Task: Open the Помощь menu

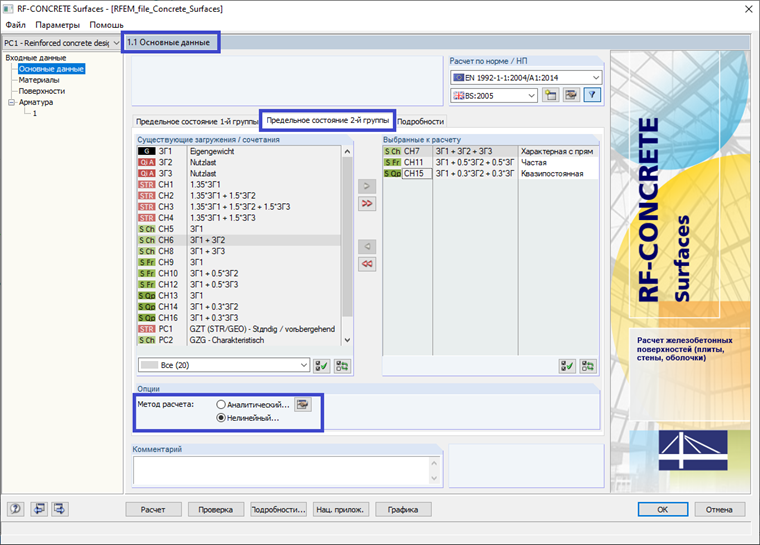Action: (106, 25)
